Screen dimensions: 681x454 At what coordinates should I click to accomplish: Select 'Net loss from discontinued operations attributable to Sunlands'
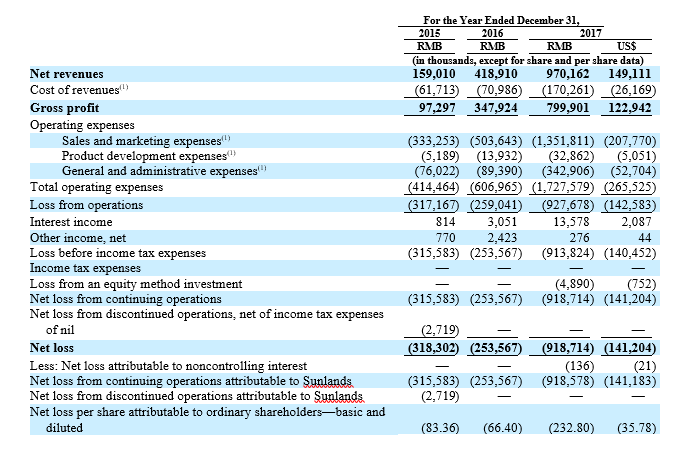pos(196,397)
